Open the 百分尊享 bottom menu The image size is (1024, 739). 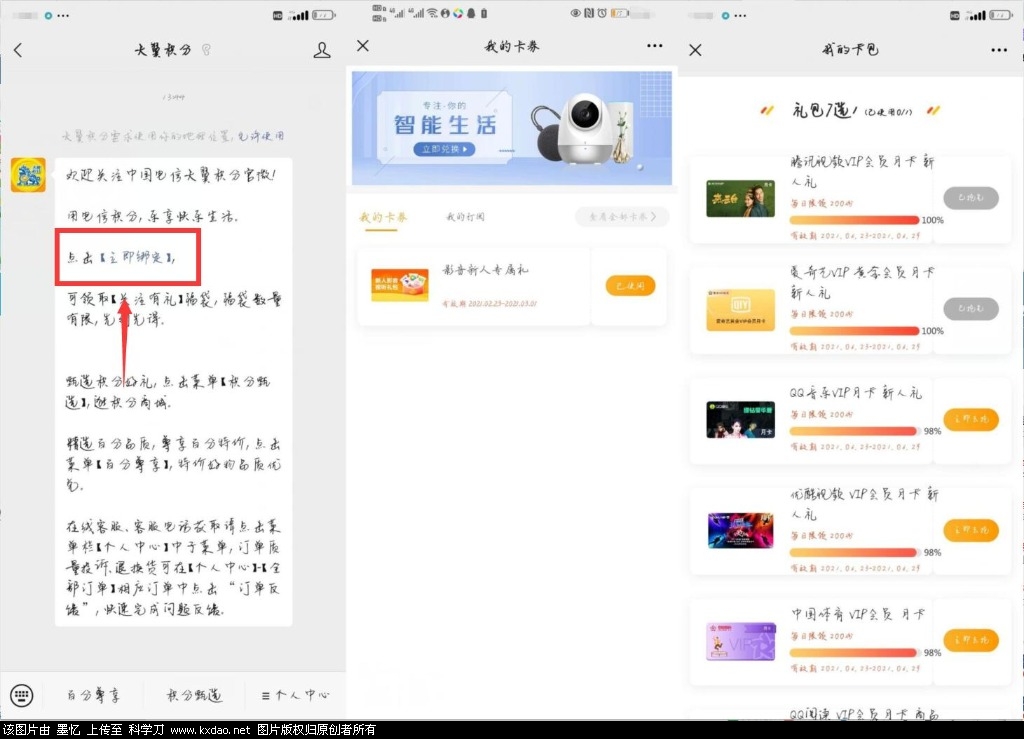click(x=93, y=695)
